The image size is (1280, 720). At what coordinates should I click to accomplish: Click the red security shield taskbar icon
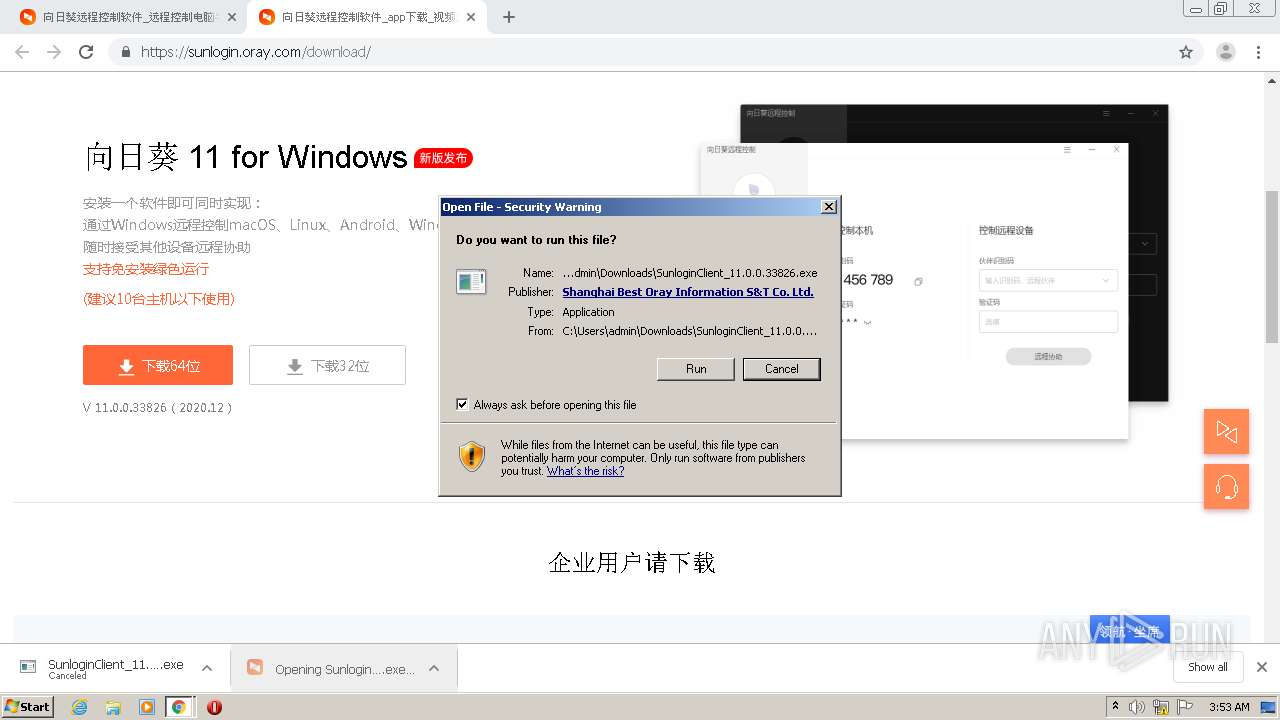click(x=214, y=707)
